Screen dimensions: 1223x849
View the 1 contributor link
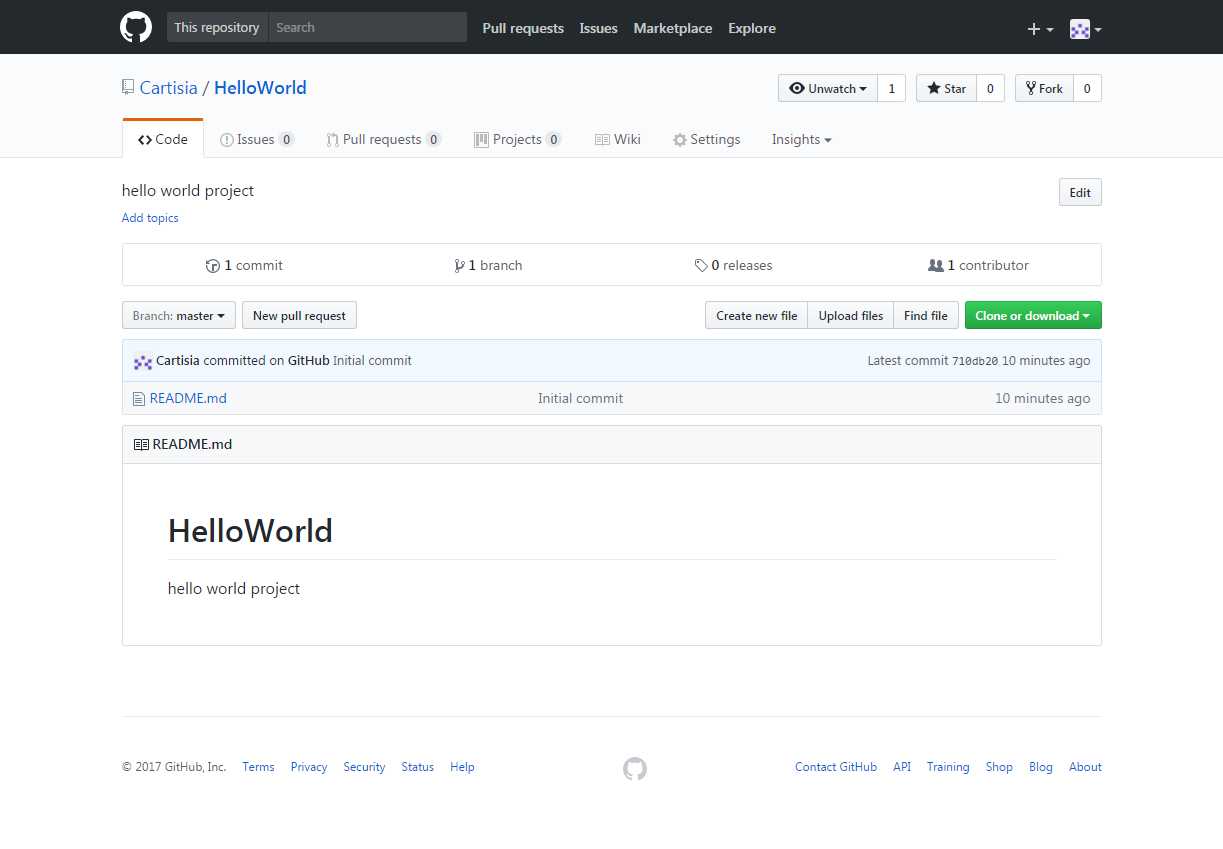coord(978,265)
